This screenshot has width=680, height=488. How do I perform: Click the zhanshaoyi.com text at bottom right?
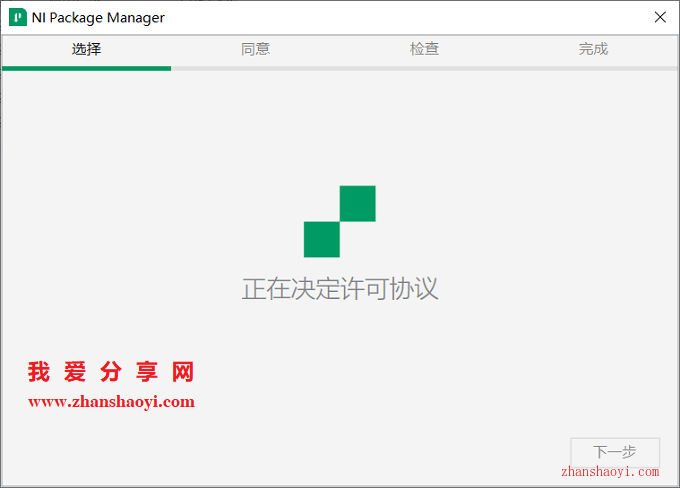point(610,472)
